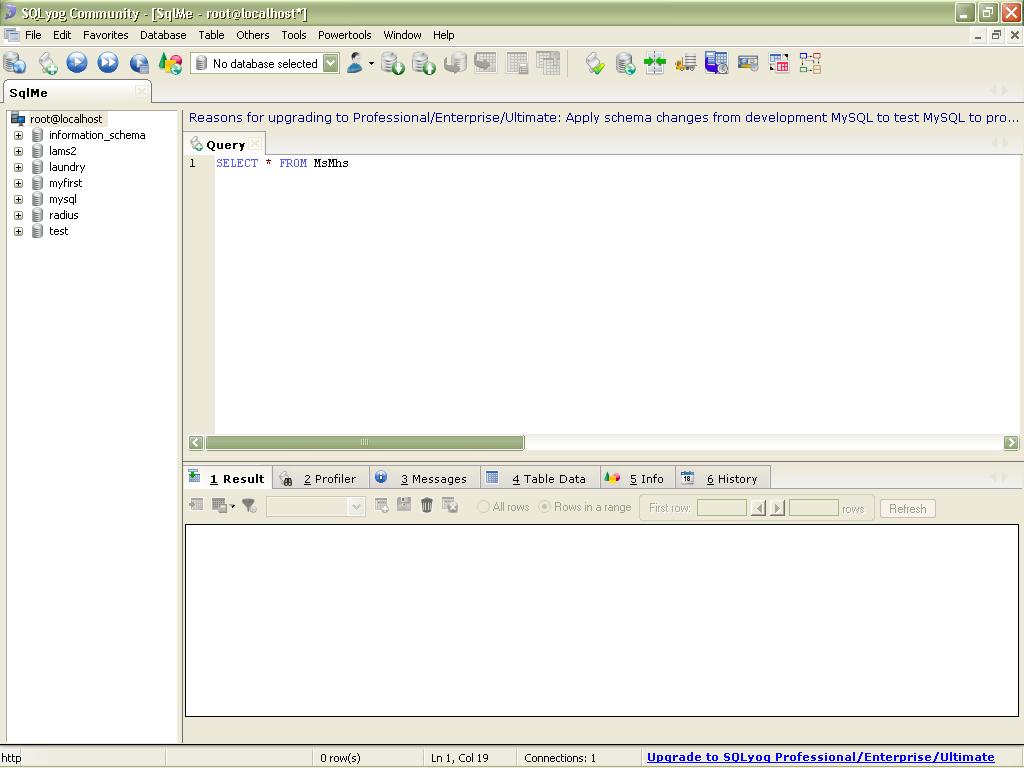Viewport: 1024px width, 768px height.
Task: Expand the radius database node
Action: pyautogui.click(x=18, y=216)
